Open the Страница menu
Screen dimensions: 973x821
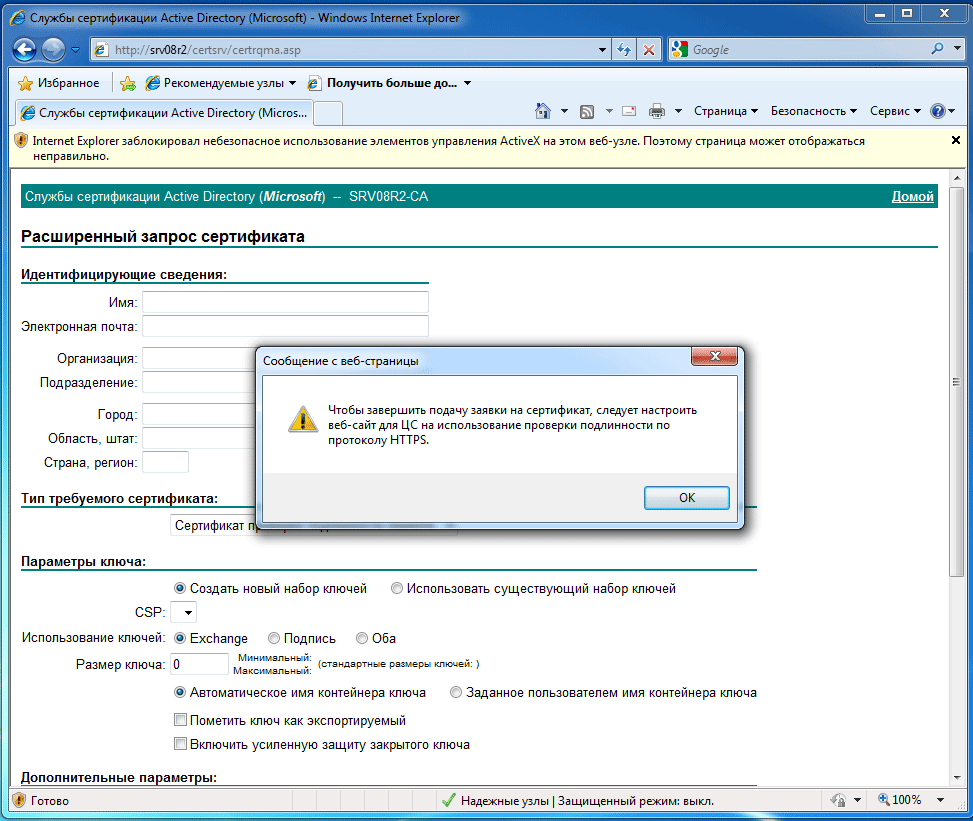(725, 111)
